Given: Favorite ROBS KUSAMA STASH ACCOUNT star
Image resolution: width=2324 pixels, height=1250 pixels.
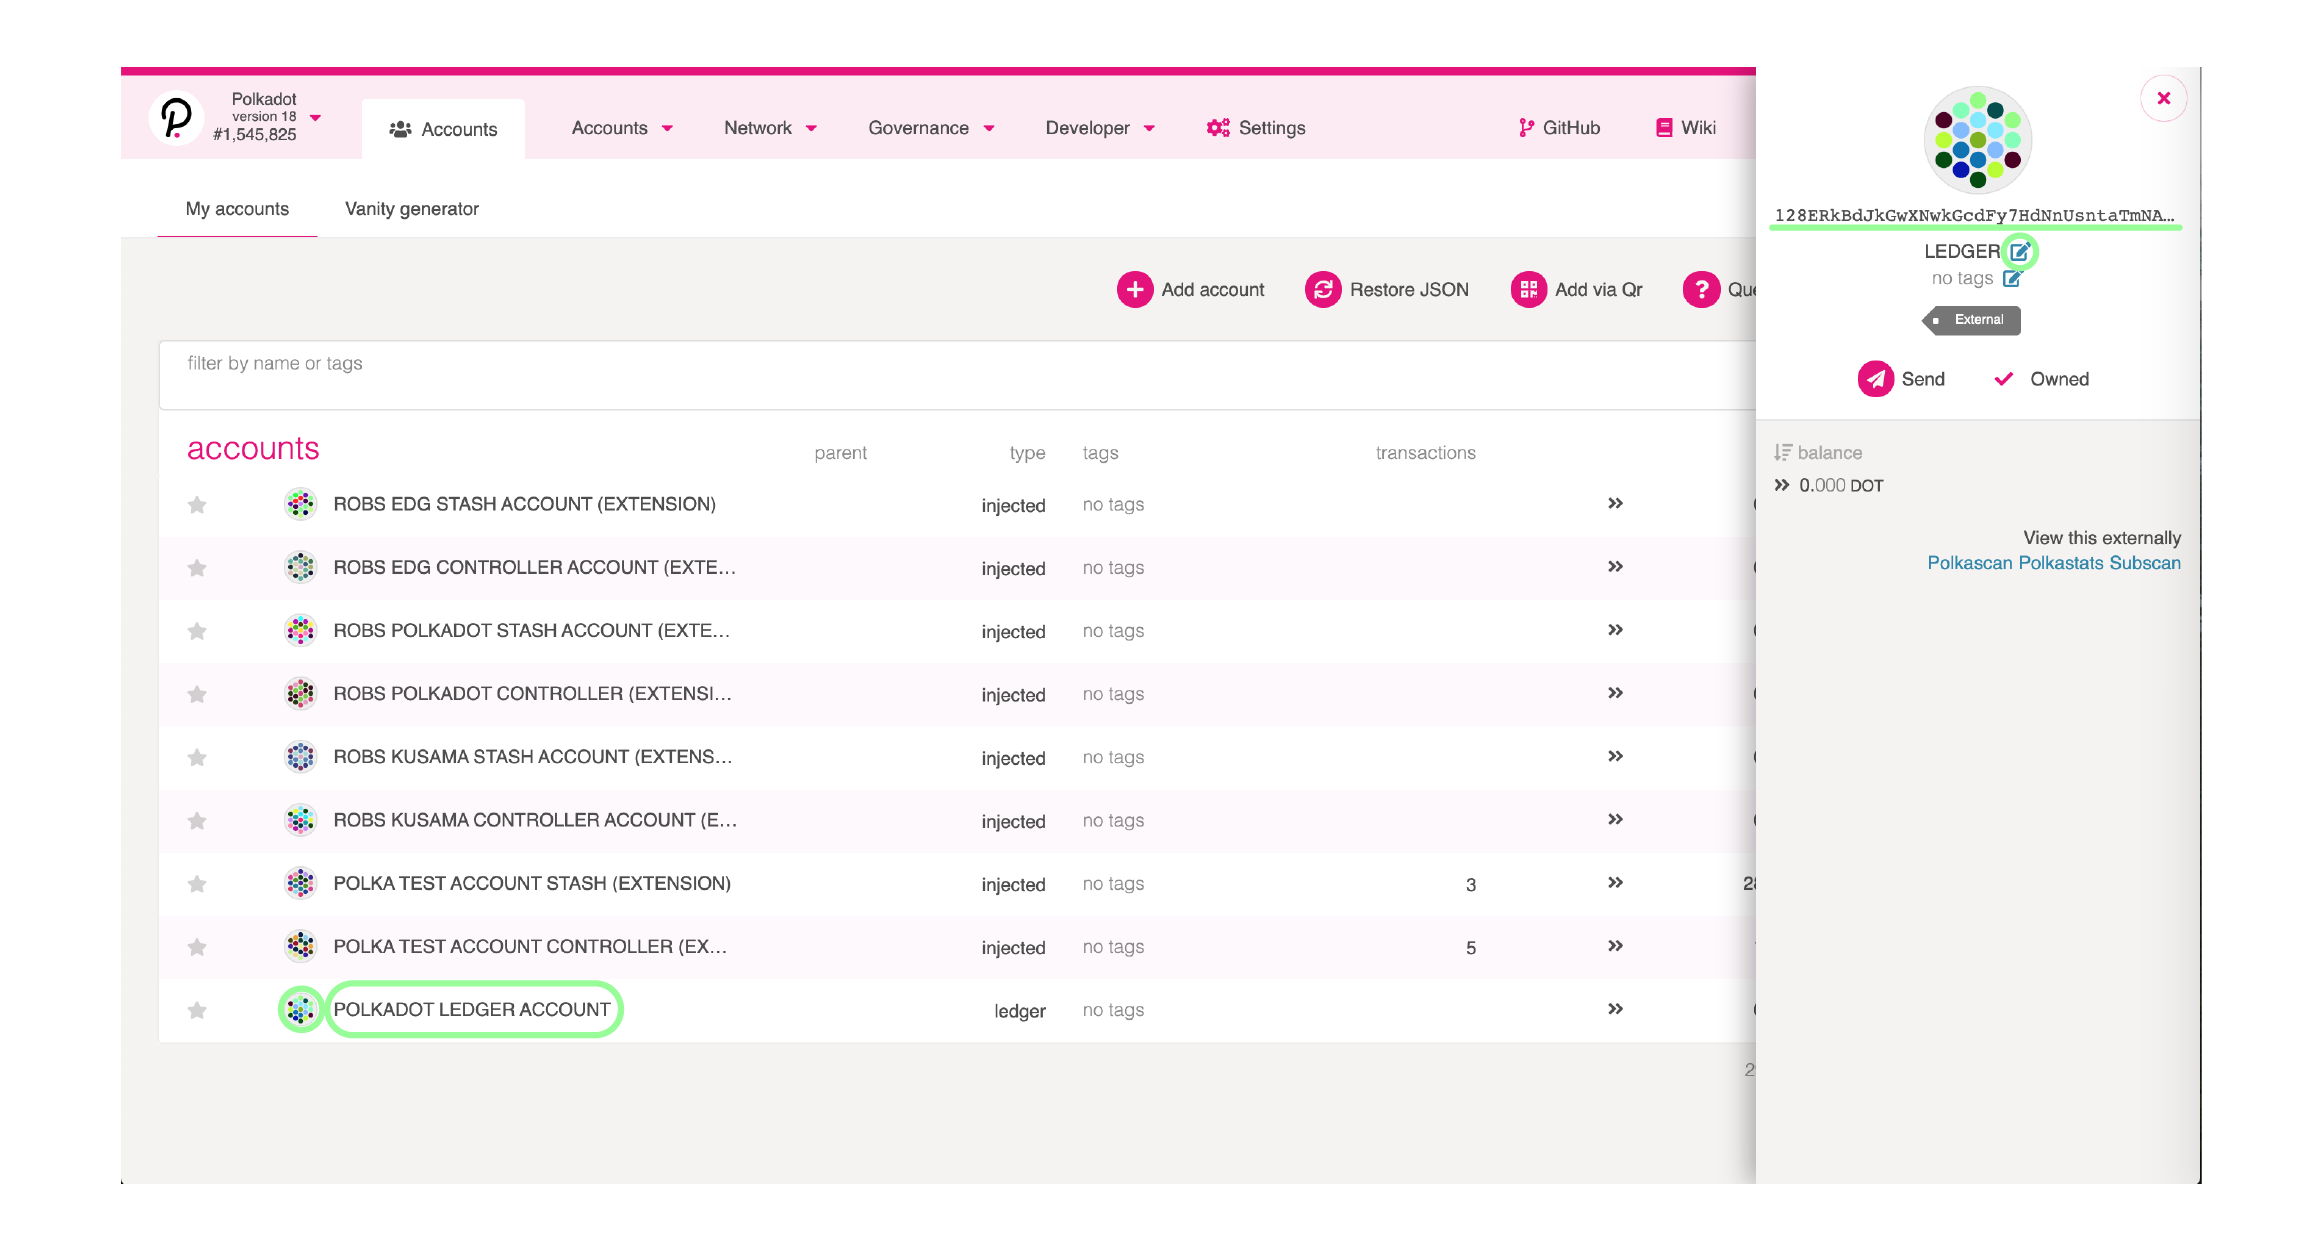Looking at the screenshot, I should click(197, 757).
